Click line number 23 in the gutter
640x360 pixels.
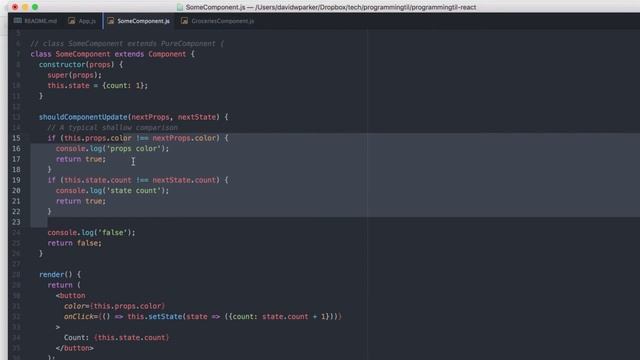point(16,222)
